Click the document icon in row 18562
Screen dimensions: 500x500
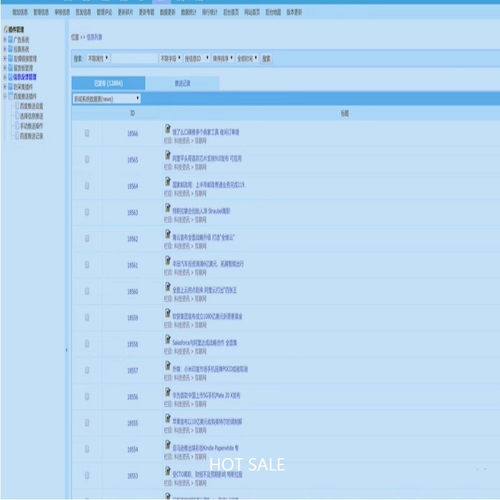click(x=168, y=234)
